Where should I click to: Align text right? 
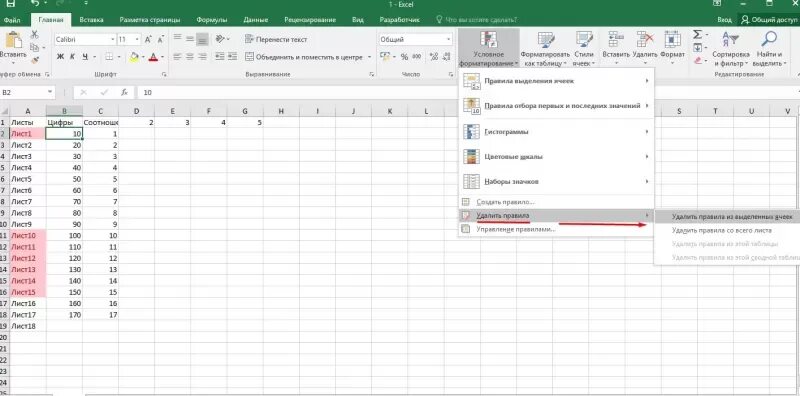click(202, 57)
